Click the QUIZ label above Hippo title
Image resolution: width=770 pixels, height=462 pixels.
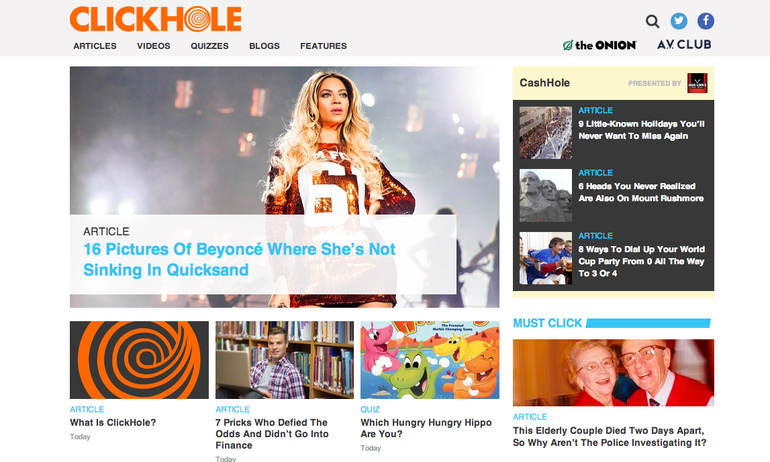(370, 409)
